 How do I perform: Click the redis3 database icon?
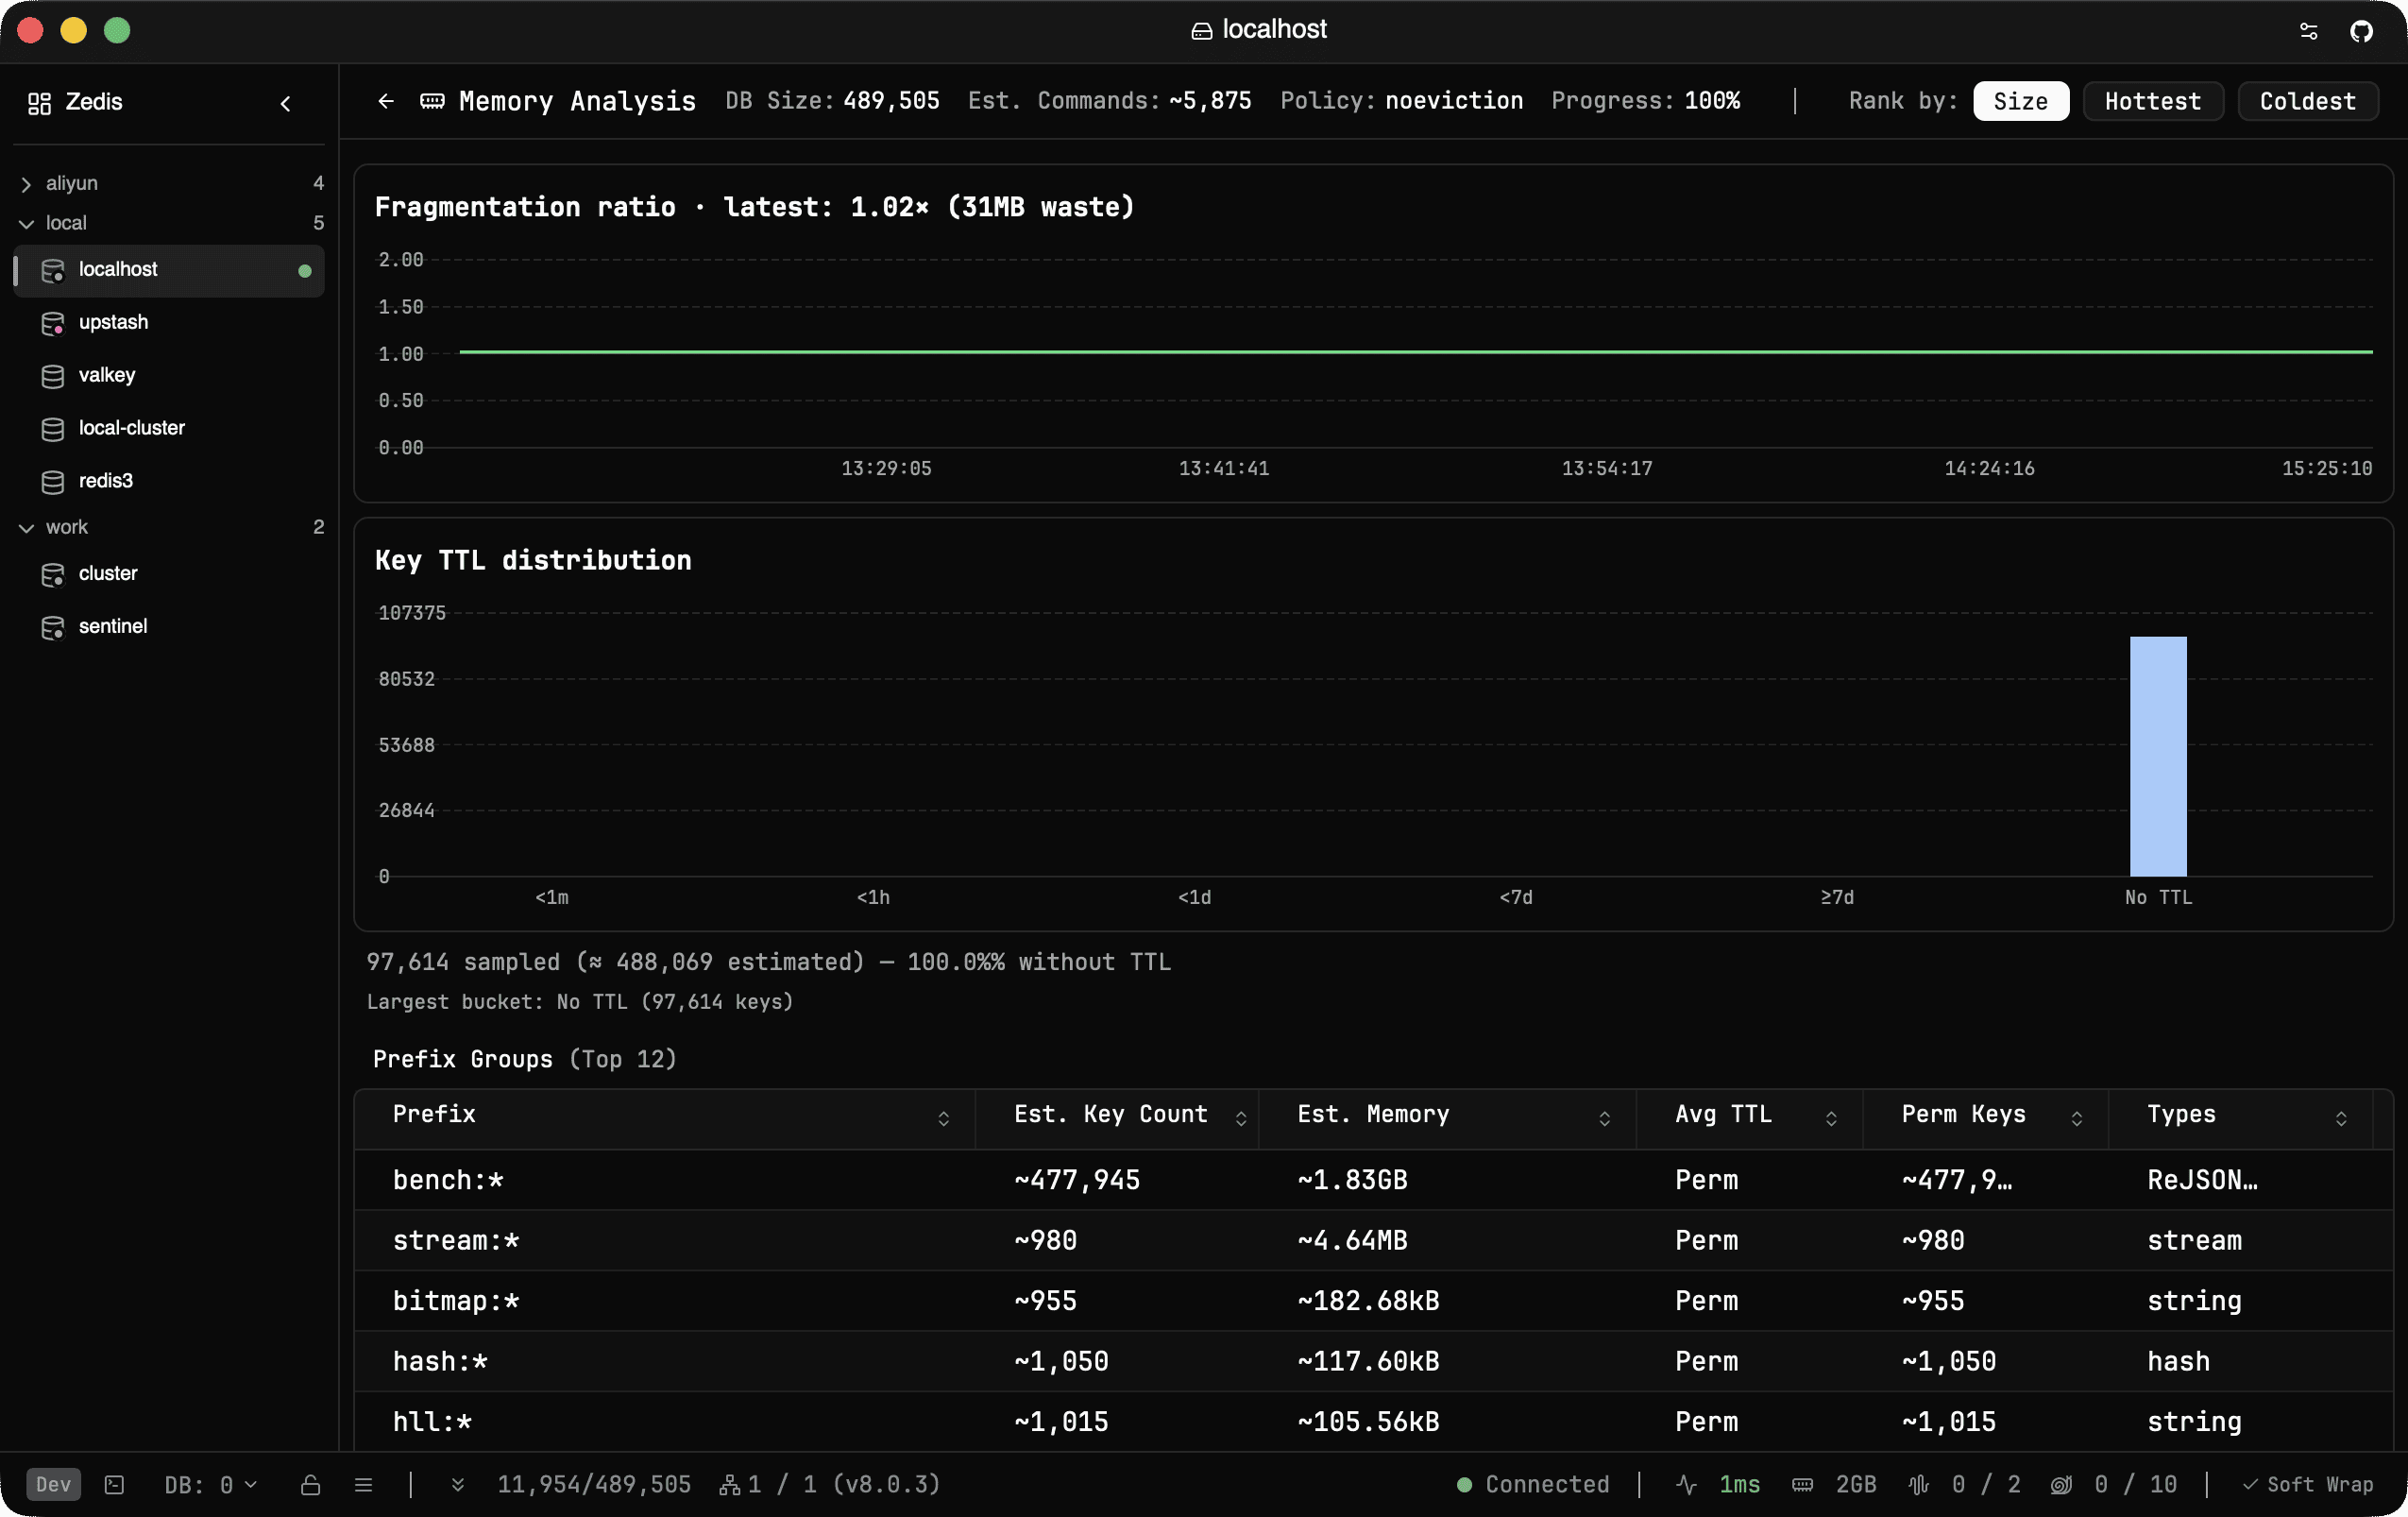(x=53, y=482)
